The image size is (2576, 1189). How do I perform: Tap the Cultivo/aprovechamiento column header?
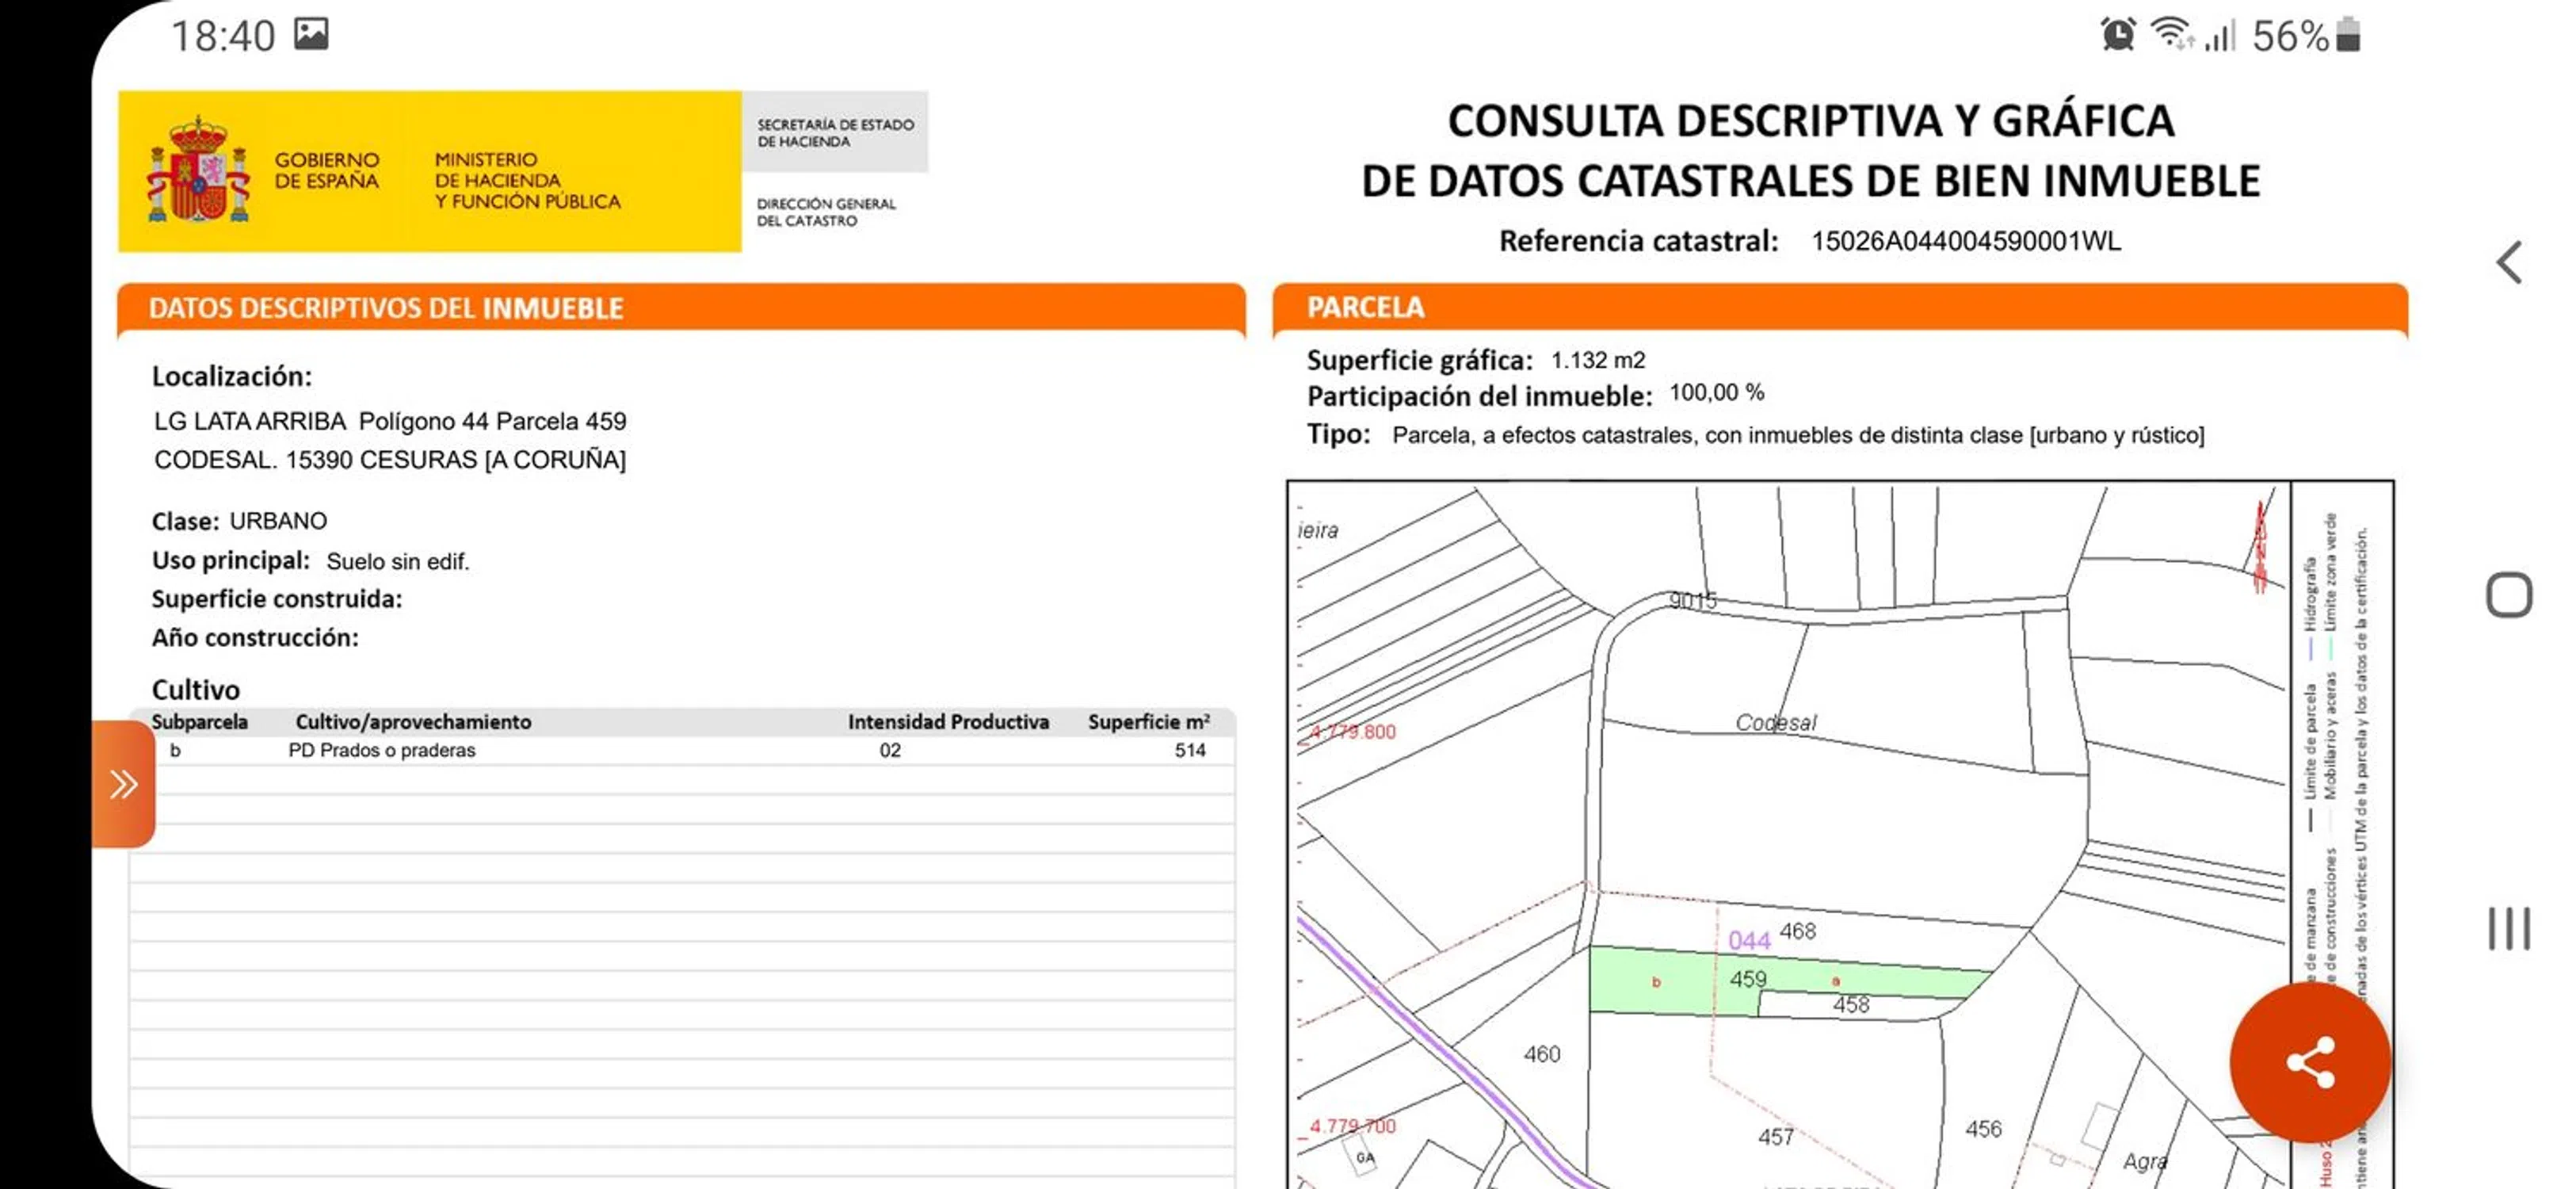(x=413, y=721)
